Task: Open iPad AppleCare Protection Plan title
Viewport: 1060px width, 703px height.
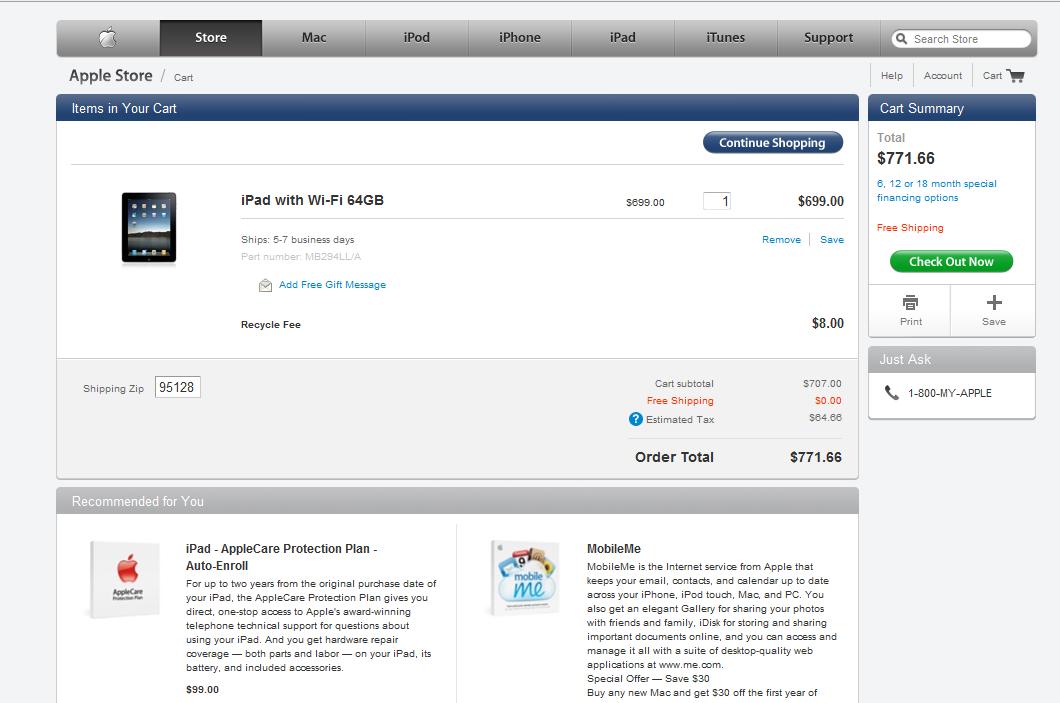Action: point(281,557)
